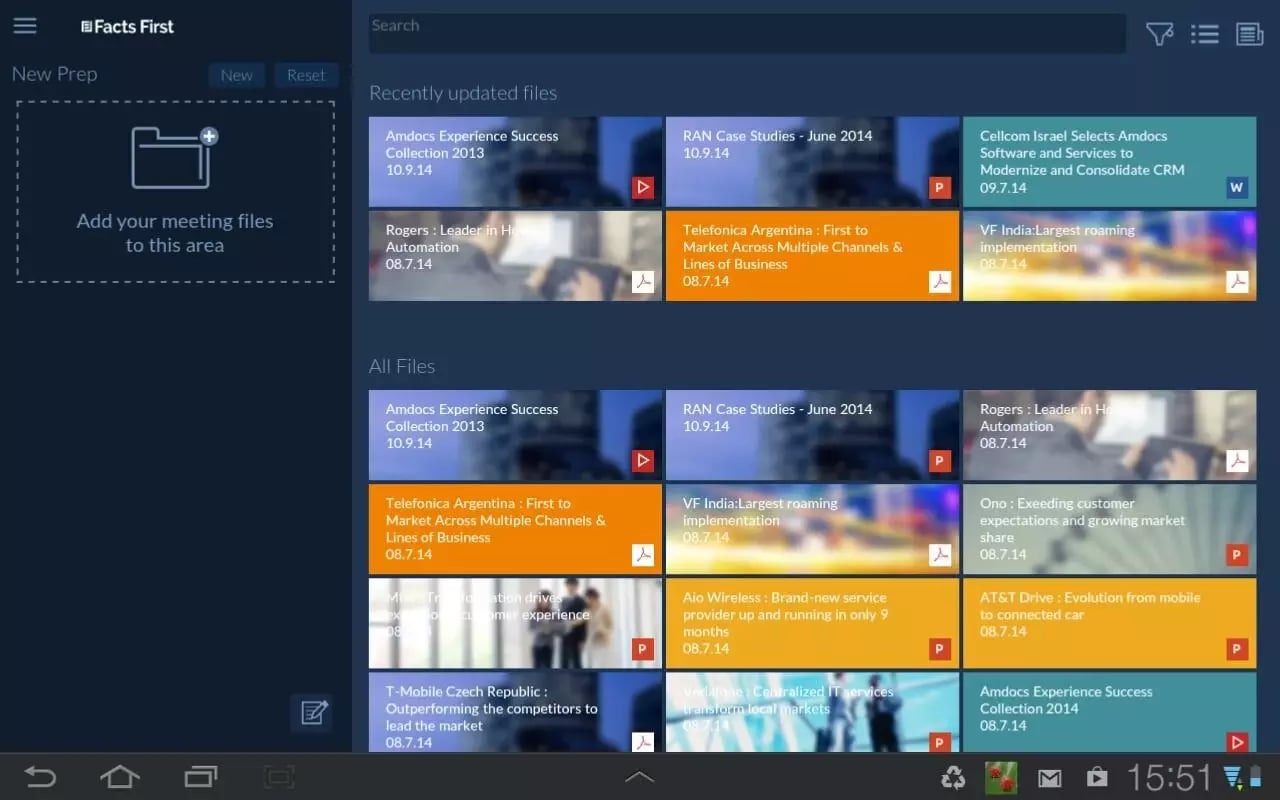Tap the 15:51 clock in status bar
The width and height of the screenshot is (1280, 800).
pyautogui.click(x=1169, y=777)
